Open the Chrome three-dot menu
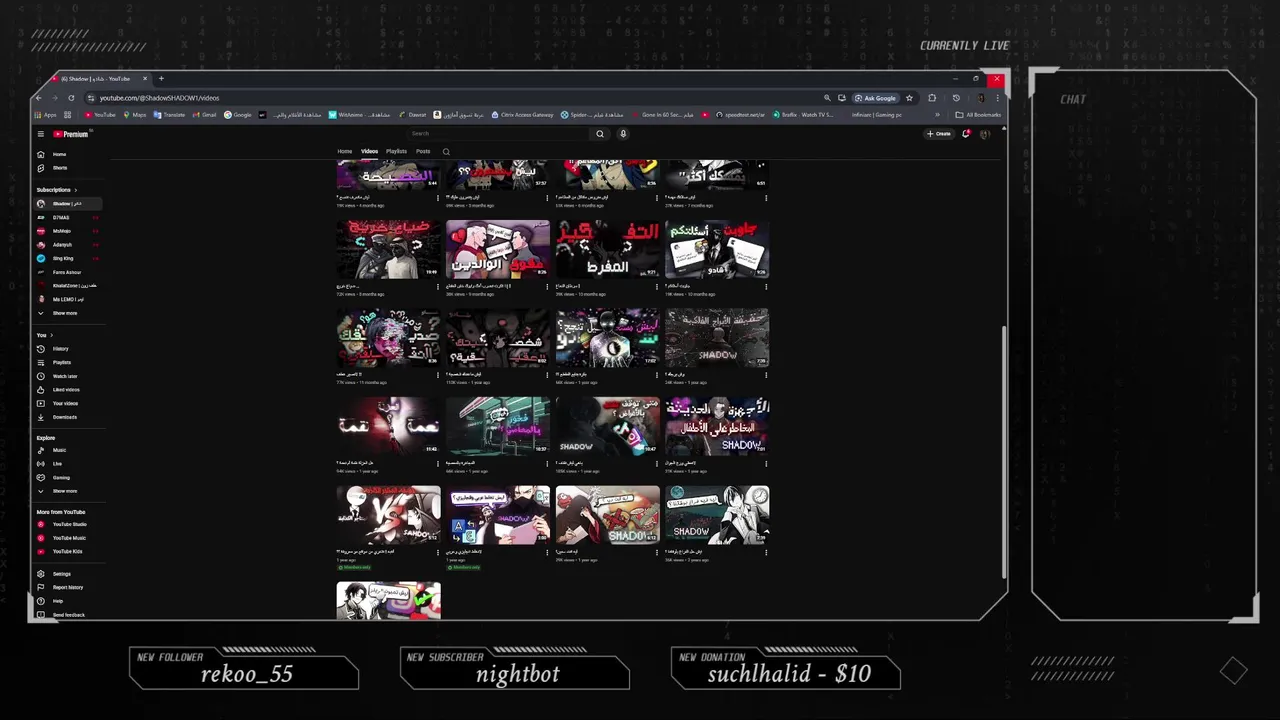Image resolution: width=1280 pixels, height=720 pixels. pos(997,98)
